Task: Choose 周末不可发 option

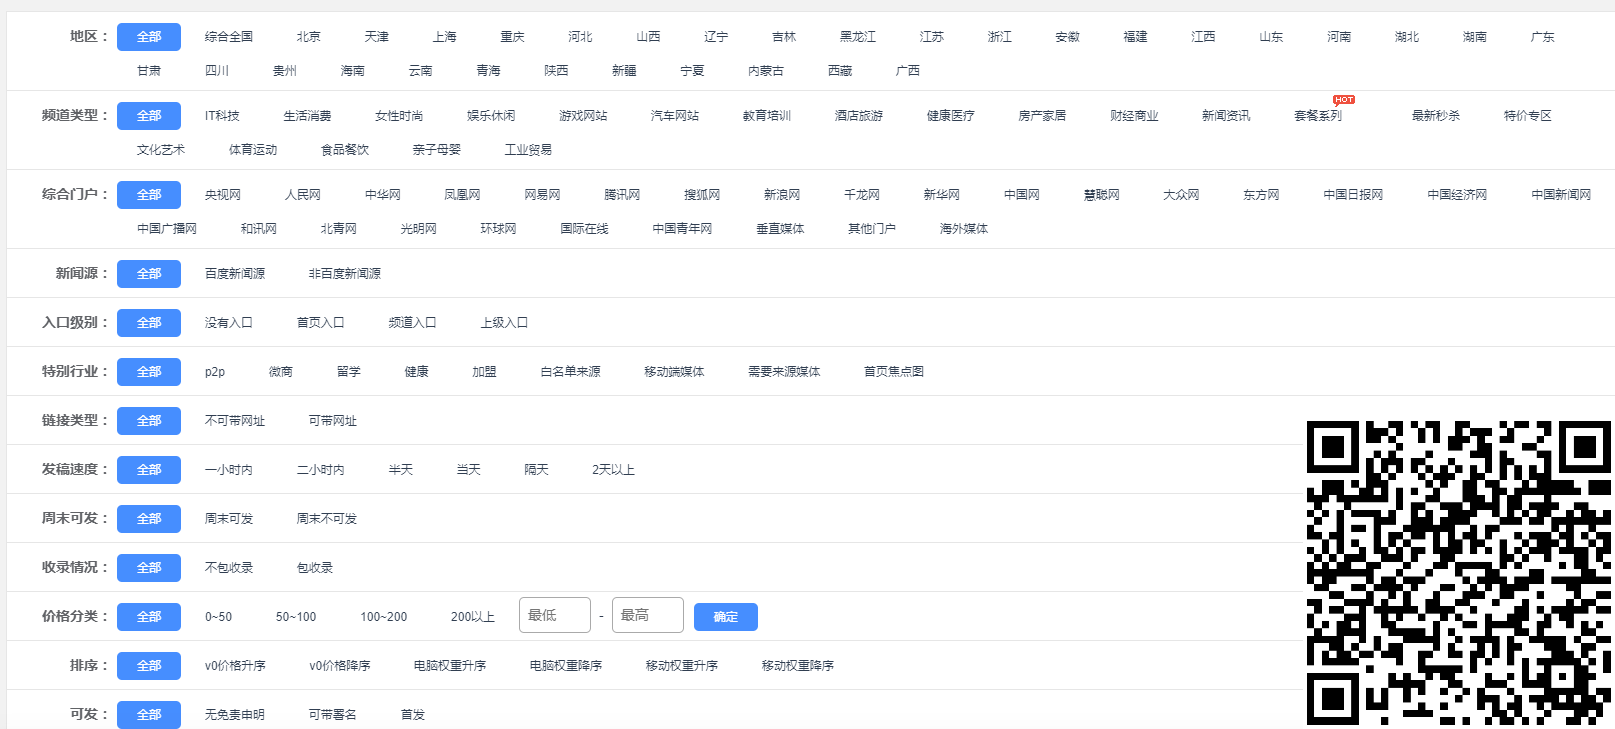Action: (327, 519)
